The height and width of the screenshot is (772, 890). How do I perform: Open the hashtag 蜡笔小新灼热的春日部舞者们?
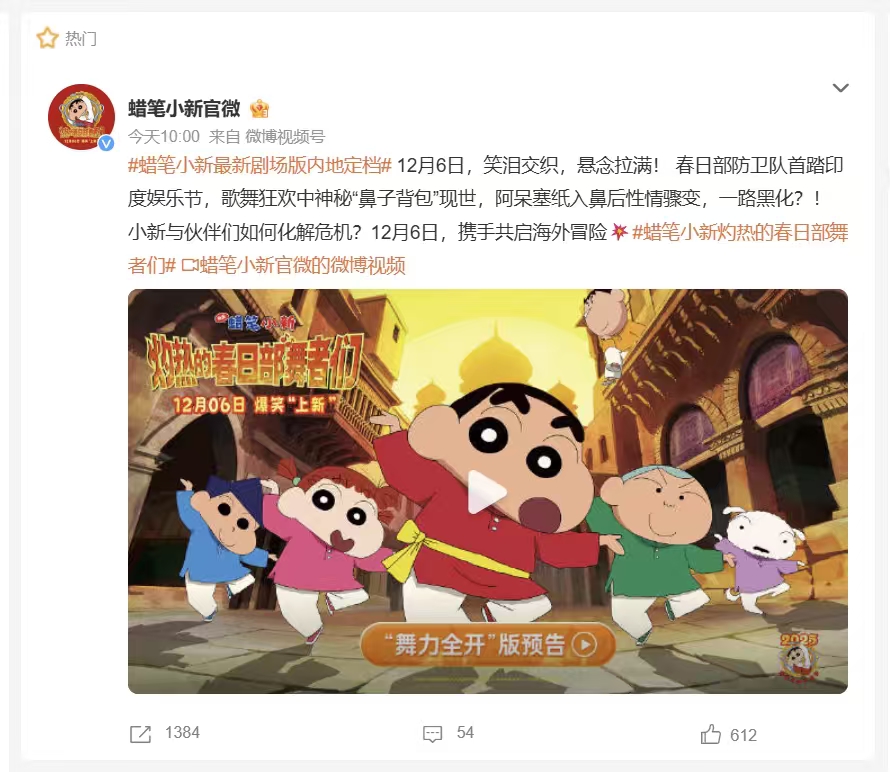tap(488, 249)
